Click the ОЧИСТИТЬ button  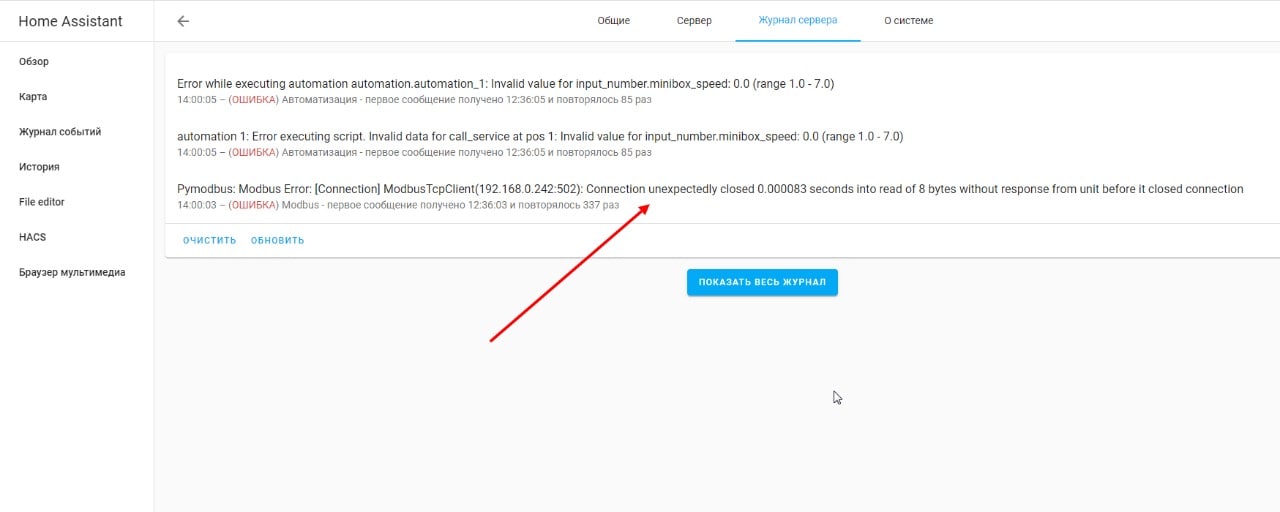210,240
